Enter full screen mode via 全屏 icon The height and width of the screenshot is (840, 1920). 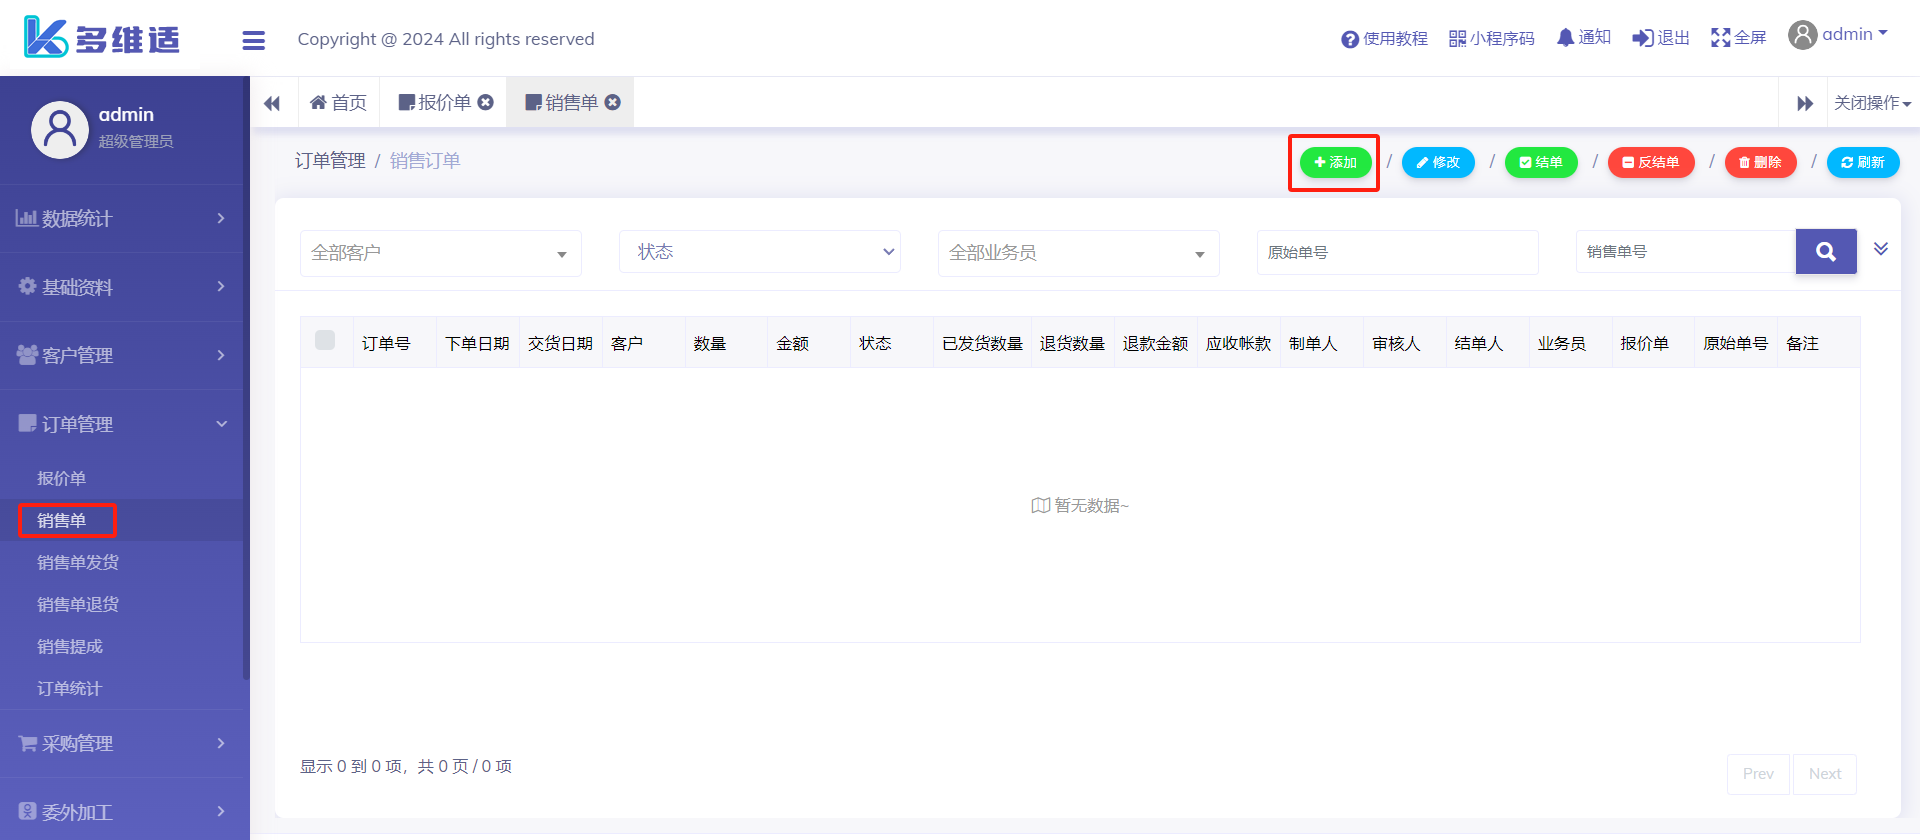pos(1720,38)
